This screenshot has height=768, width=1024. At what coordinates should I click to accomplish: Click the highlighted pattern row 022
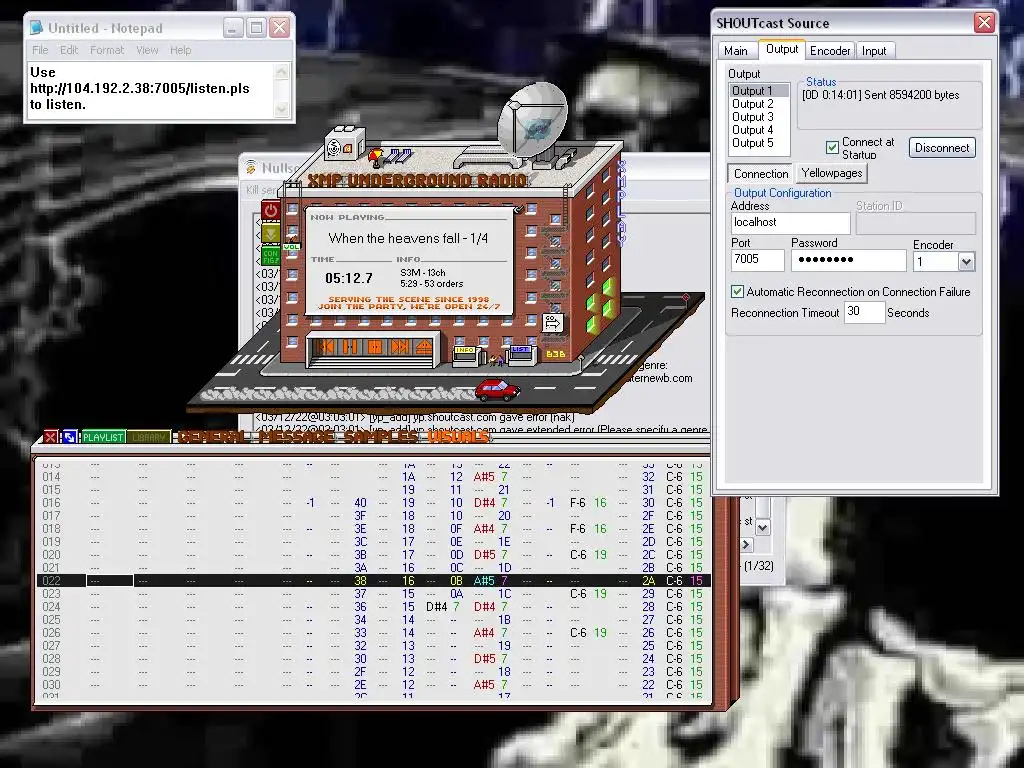coord(373,581)
